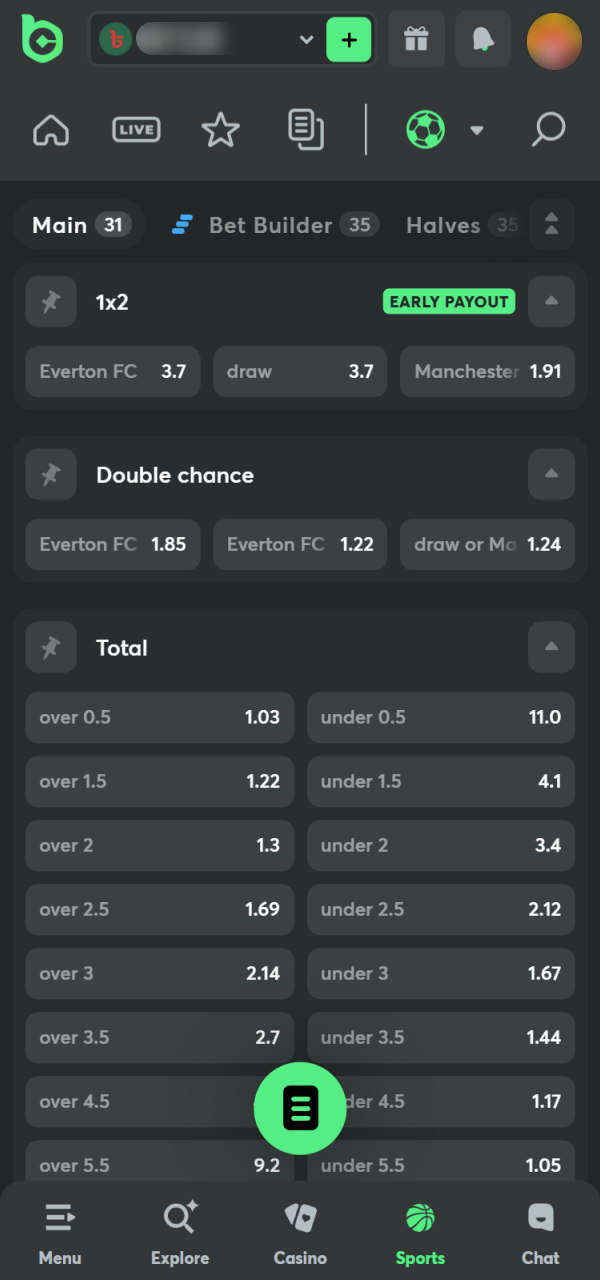Collapse the 1x2 market section

(x=551, y=301)
